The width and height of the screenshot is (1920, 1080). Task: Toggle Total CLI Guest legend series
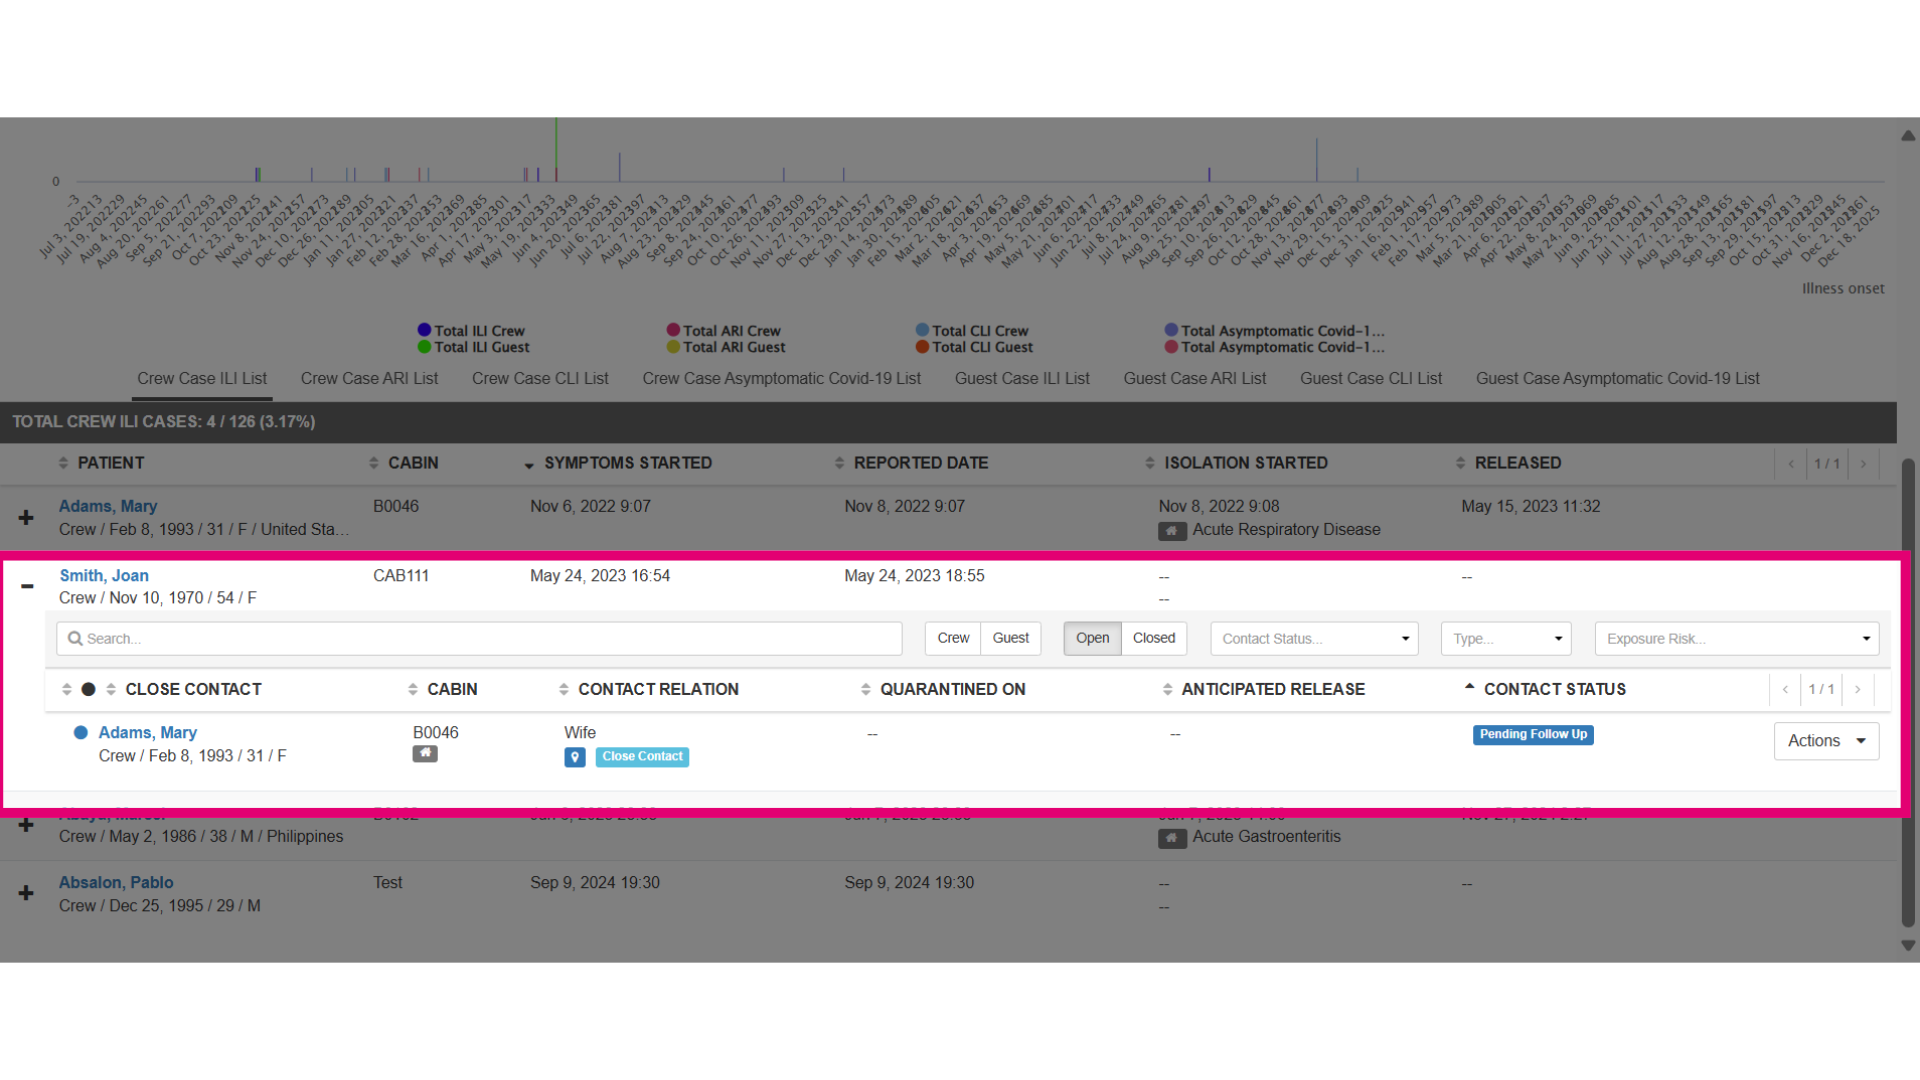point(974,347)
